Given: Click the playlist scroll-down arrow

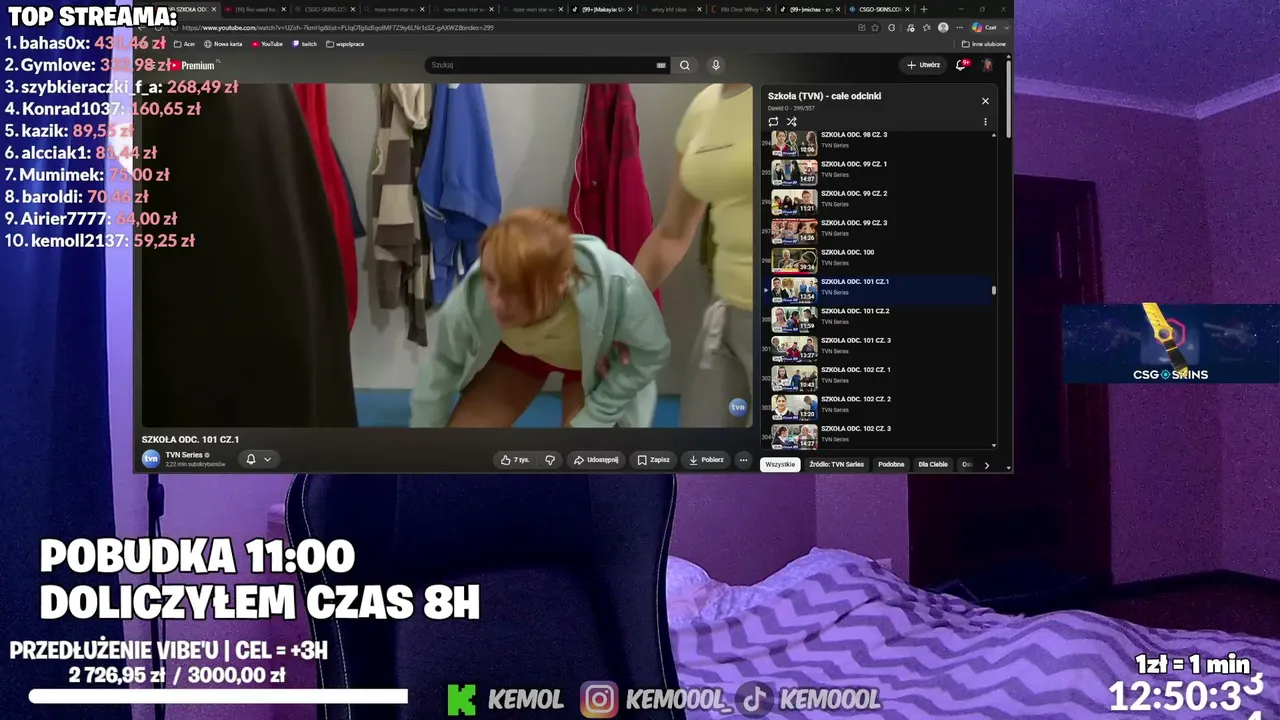Looking at the screenshot, I should pyautogui.click(x=993, y=445).
